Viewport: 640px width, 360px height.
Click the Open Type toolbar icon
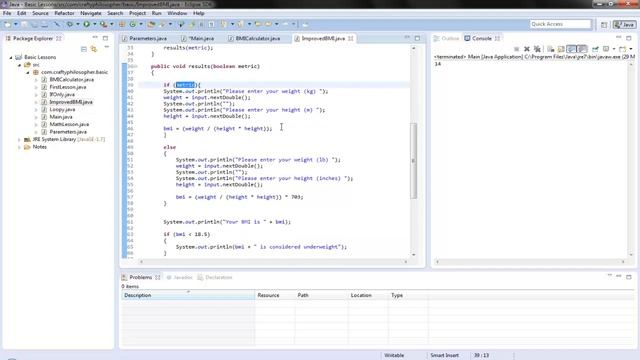coord(151,24)
